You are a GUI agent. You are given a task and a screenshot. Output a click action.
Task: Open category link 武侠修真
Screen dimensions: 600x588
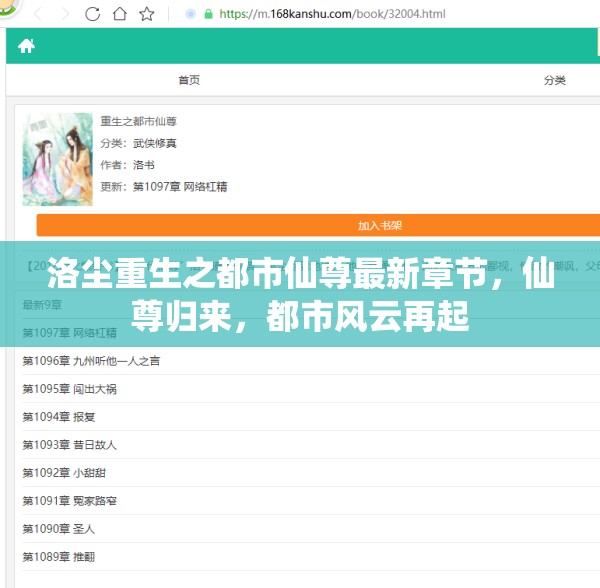pyautogui.click(x=155, y=143)
